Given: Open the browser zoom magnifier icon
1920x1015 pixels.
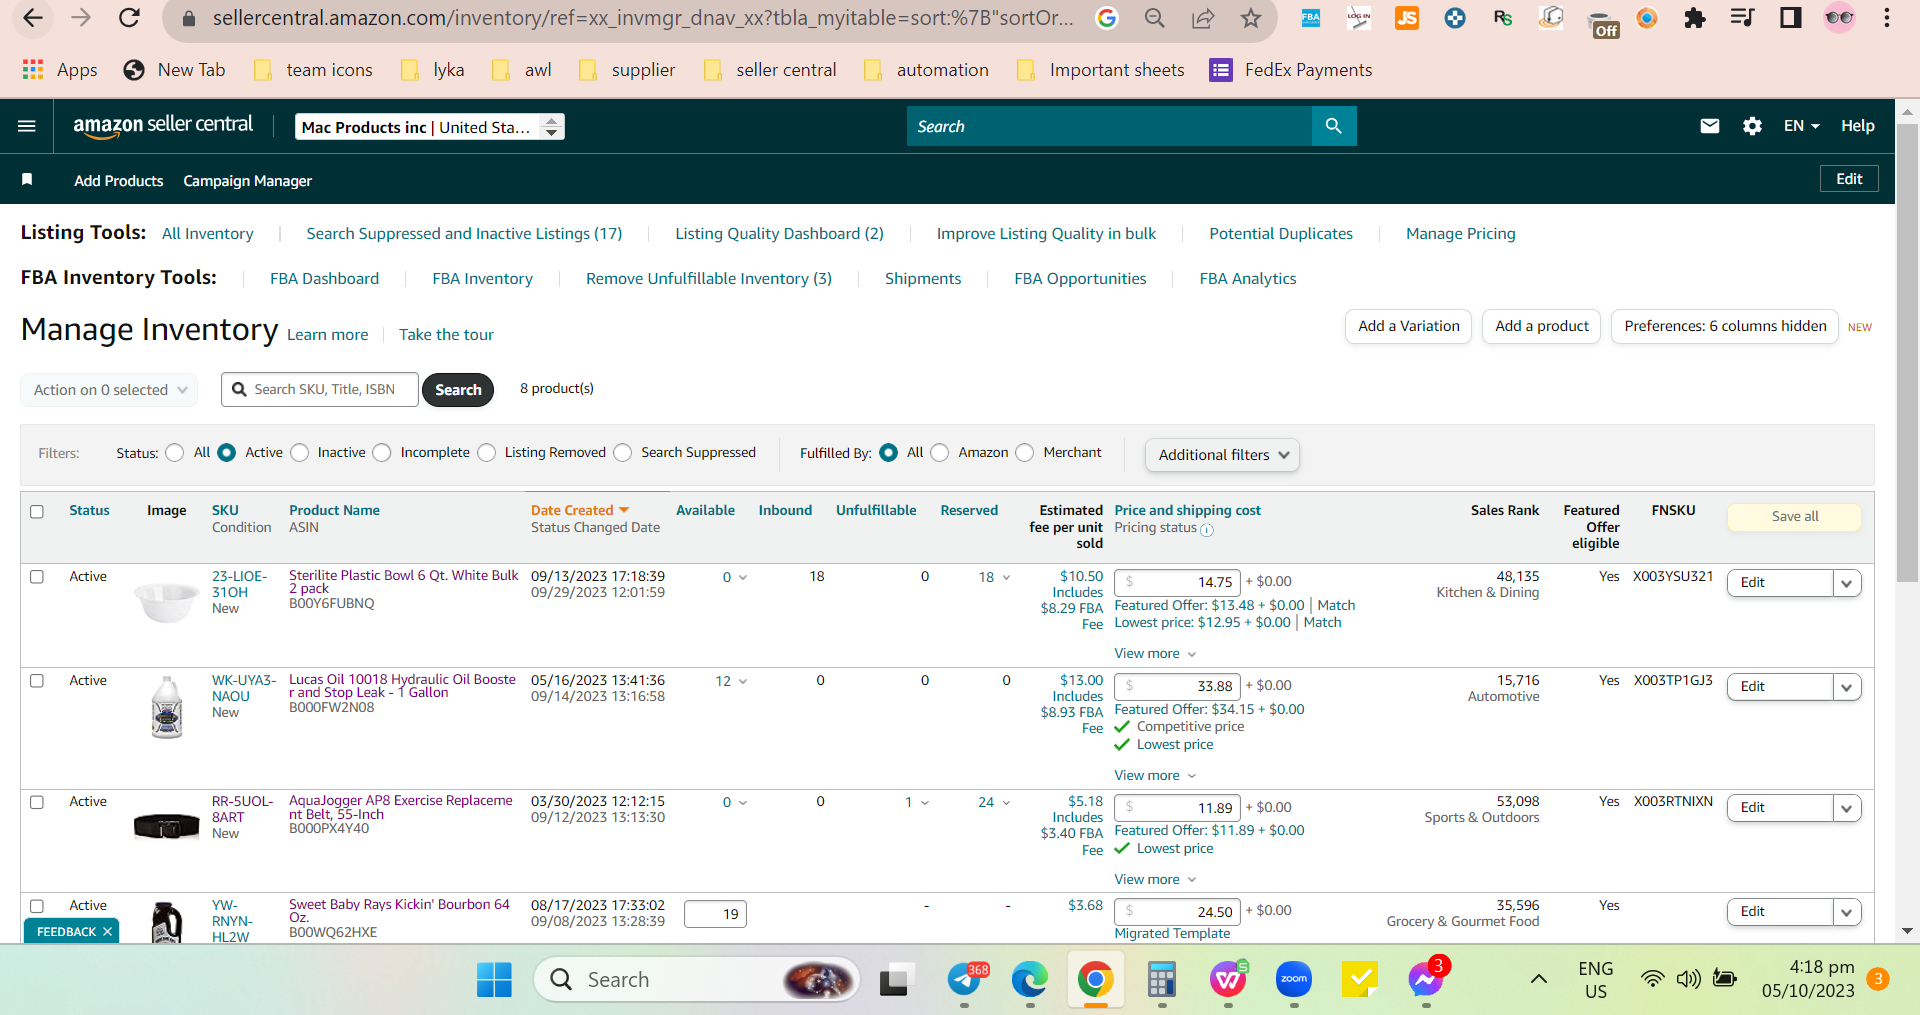Looking at the screenshot, I should click(x=1155, y=18).
